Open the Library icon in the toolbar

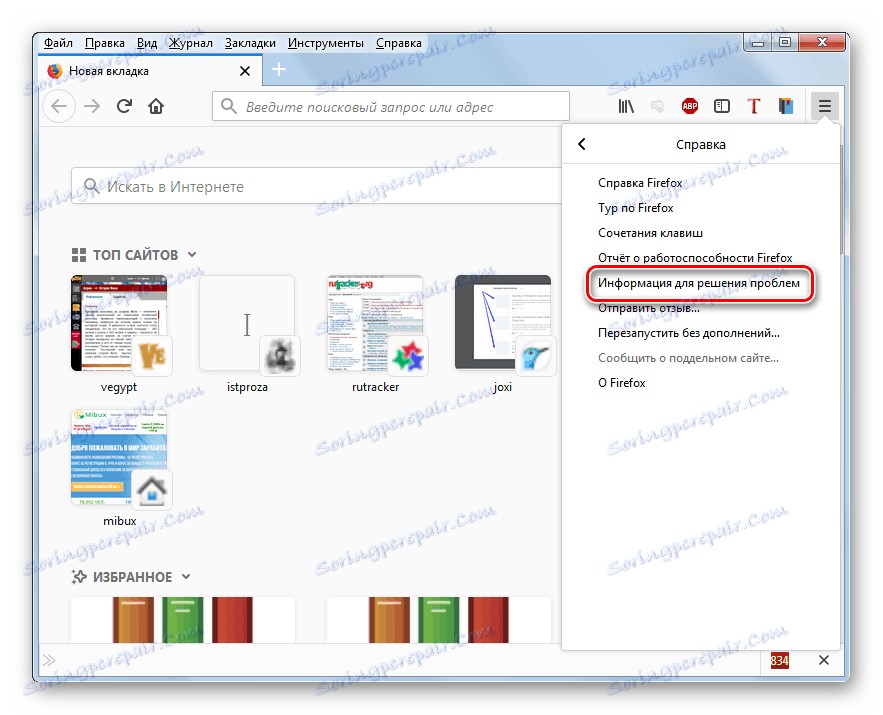626,106
